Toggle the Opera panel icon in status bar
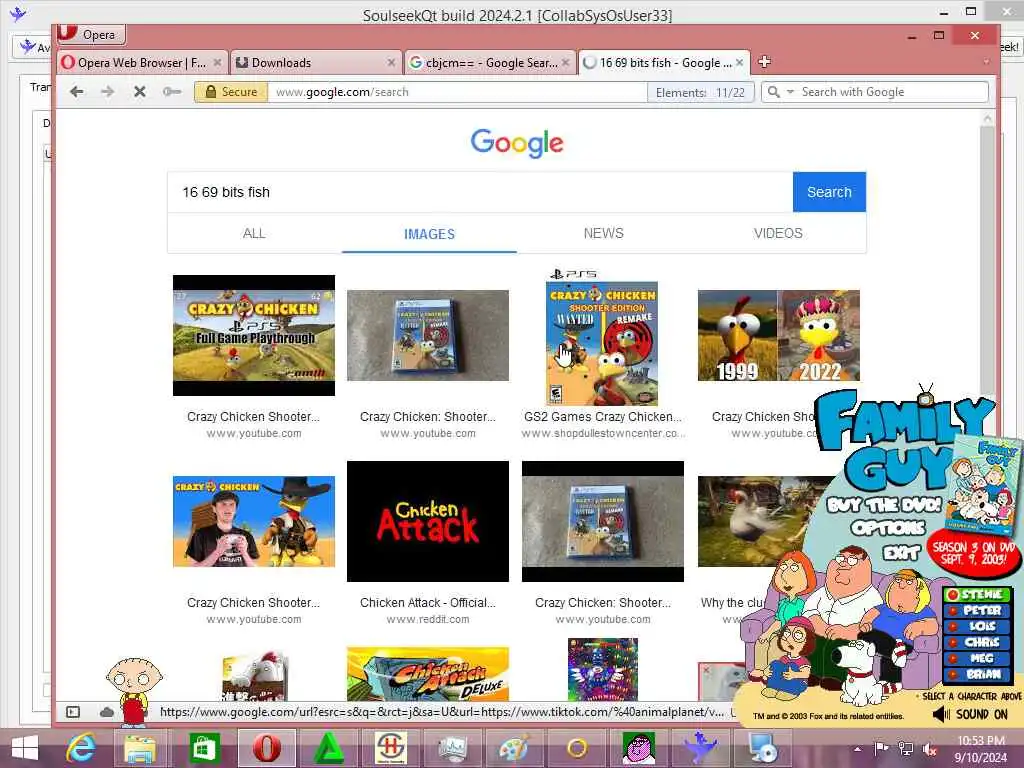Viewport: 1024px width, 768px height. point(73,712)
